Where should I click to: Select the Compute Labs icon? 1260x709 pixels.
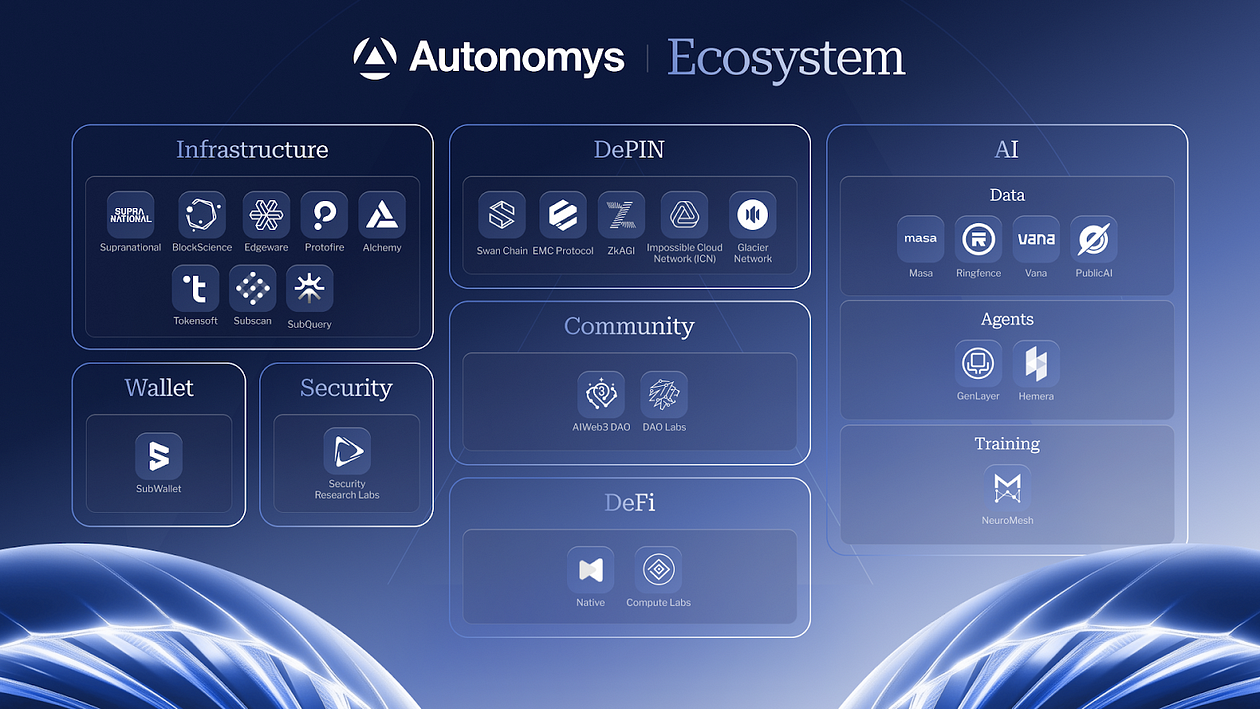point(658,570)
